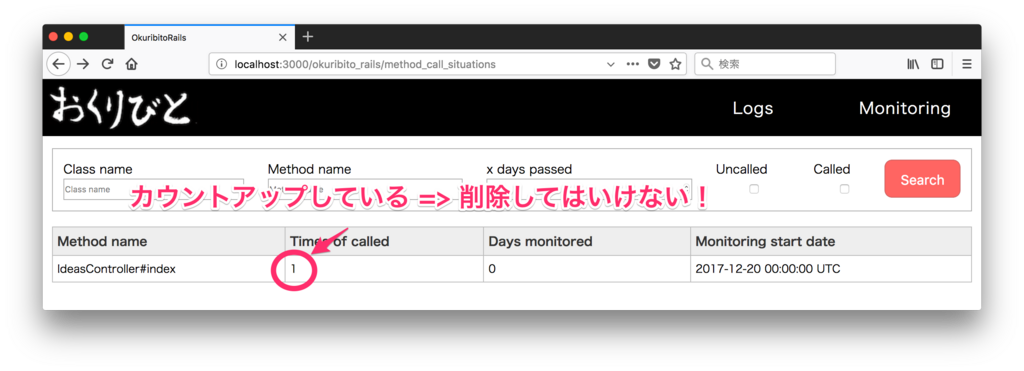Click the Monitoring start date column header

(831, 241)
